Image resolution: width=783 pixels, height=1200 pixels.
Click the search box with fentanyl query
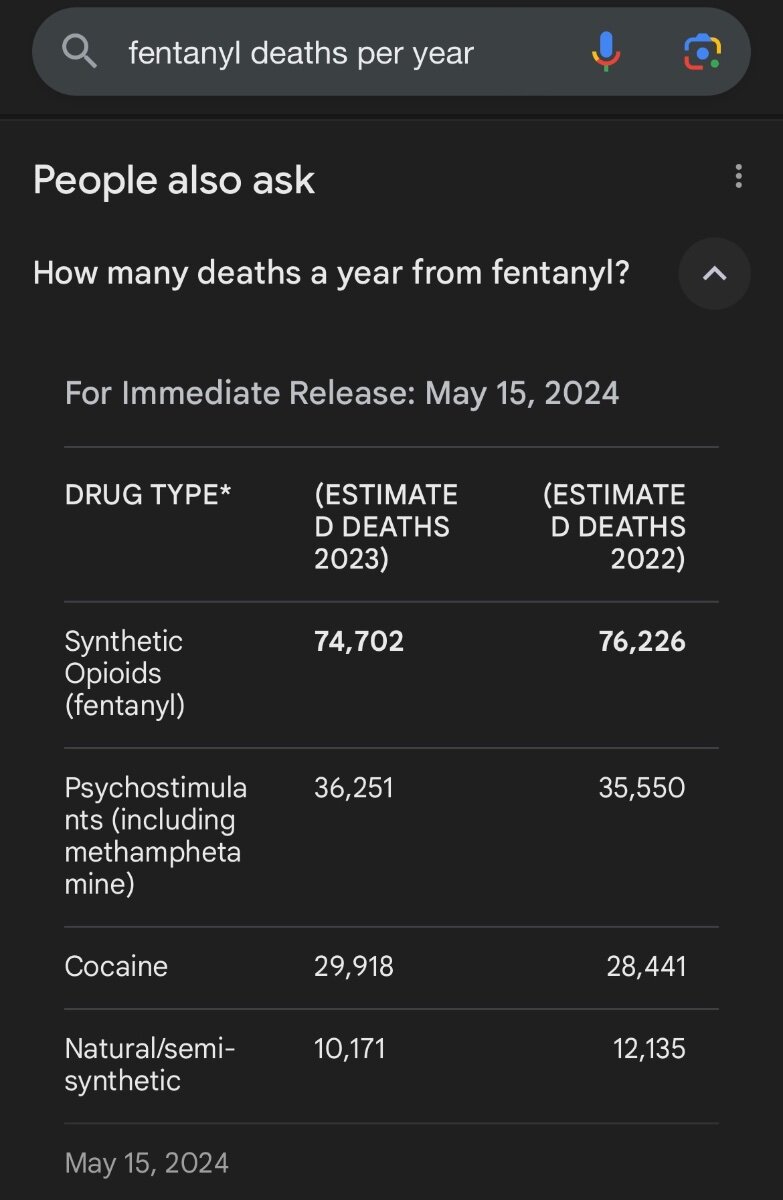pyautogui.click(x=391, y=52)
